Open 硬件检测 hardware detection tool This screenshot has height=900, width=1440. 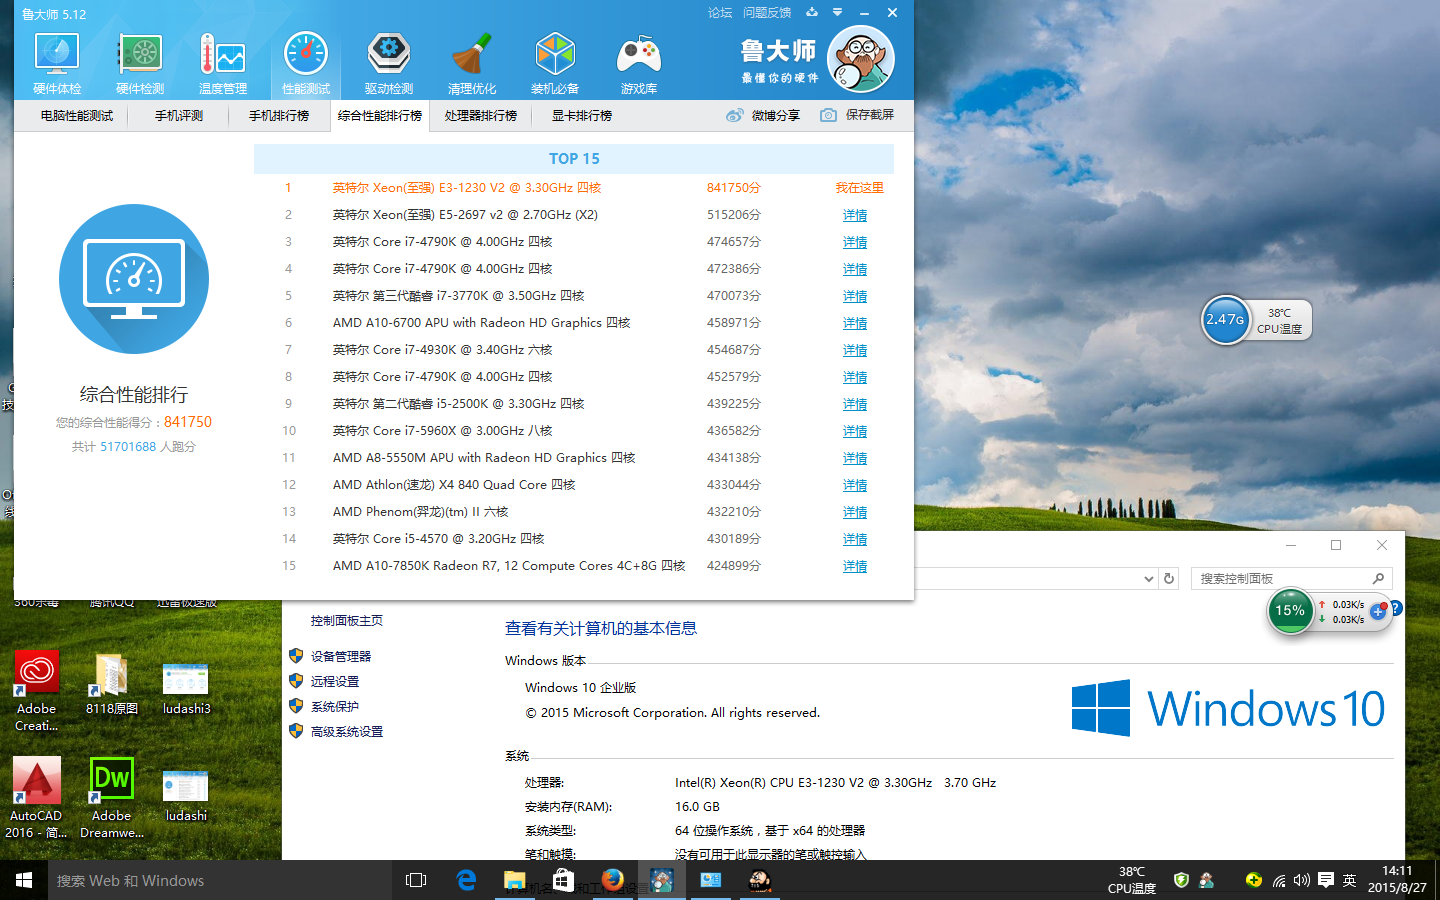(x=140, y=64)
